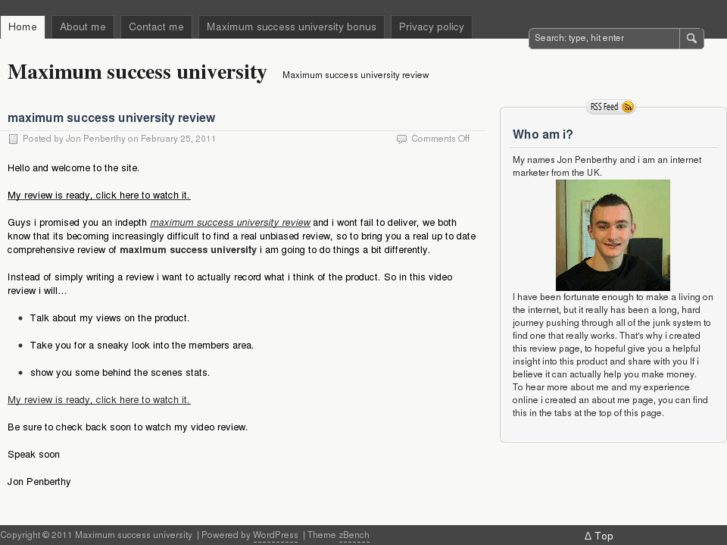Click 'Comments Off' text

point(440,139)
